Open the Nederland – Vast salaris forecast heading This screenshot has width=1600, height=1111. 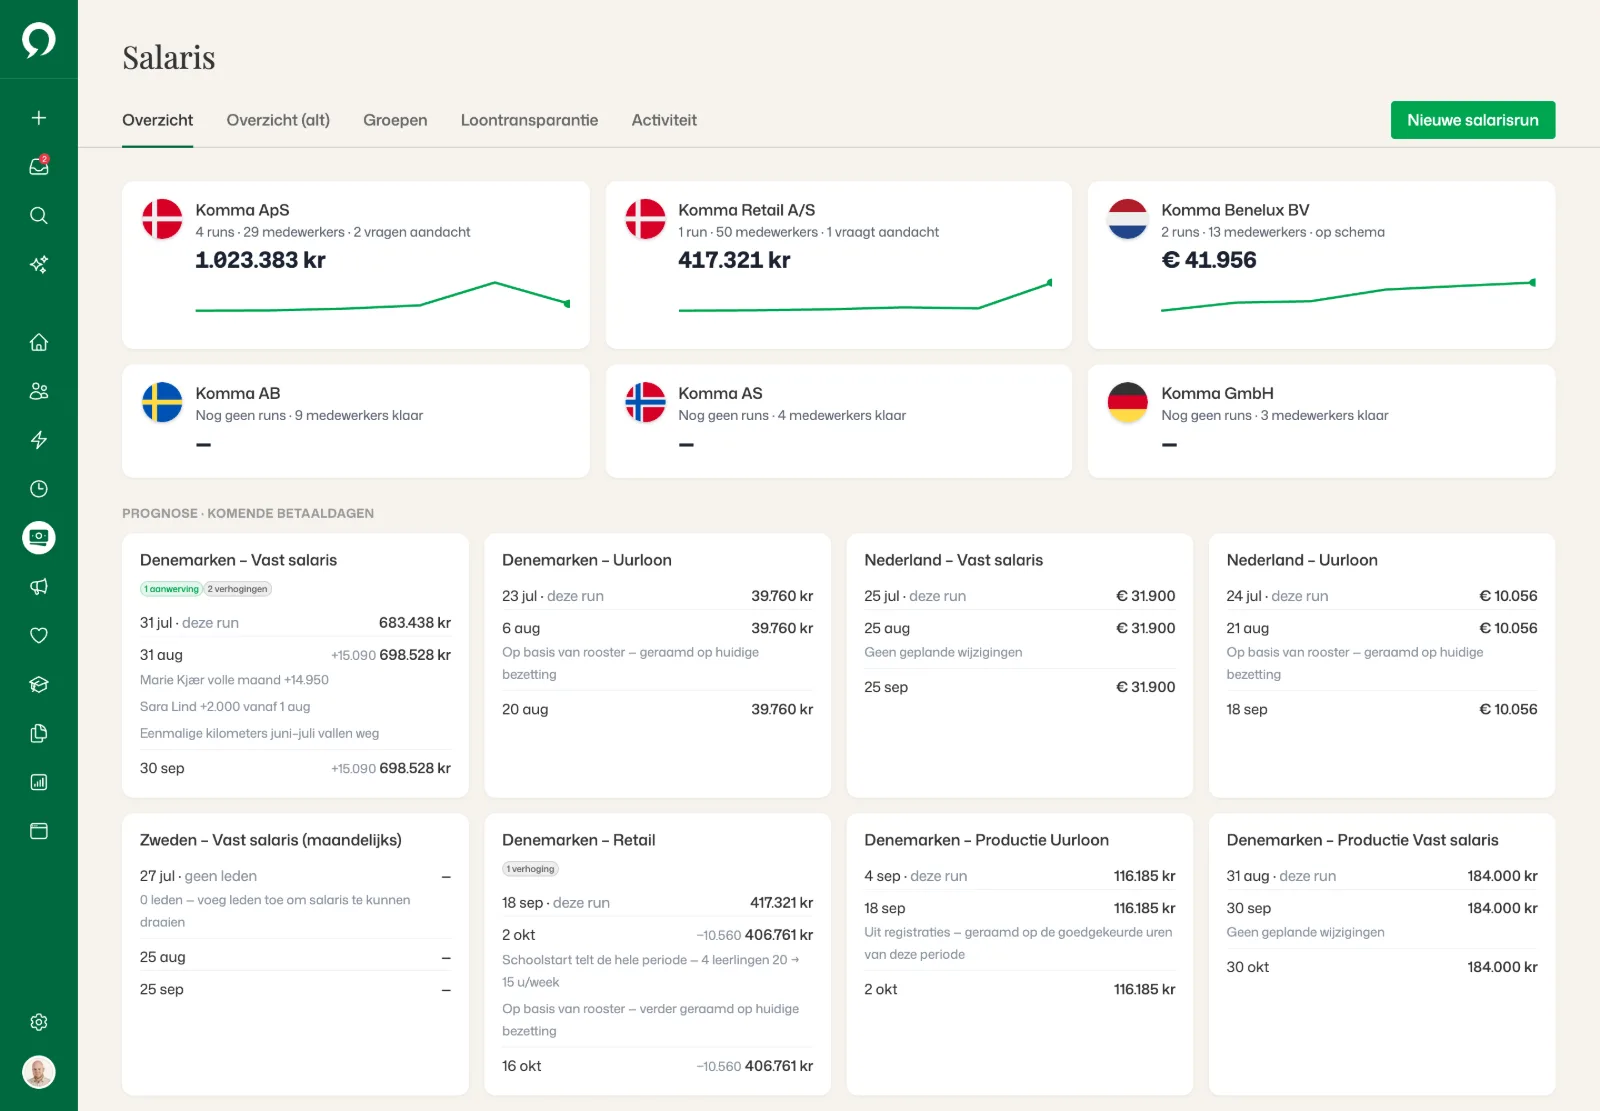(953, 560)
